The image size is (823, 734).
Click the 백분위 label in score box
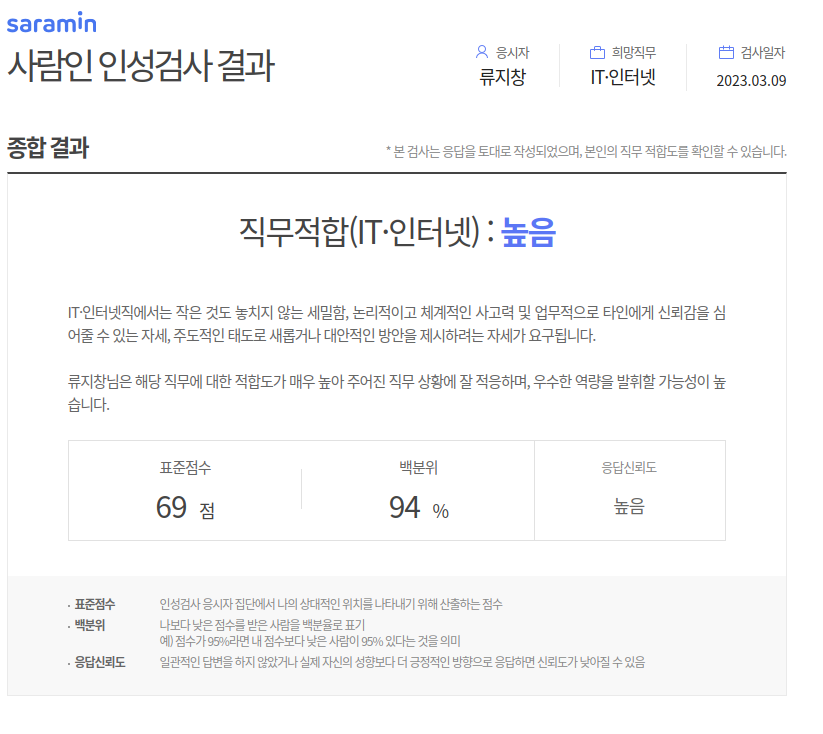click(418, 467)
